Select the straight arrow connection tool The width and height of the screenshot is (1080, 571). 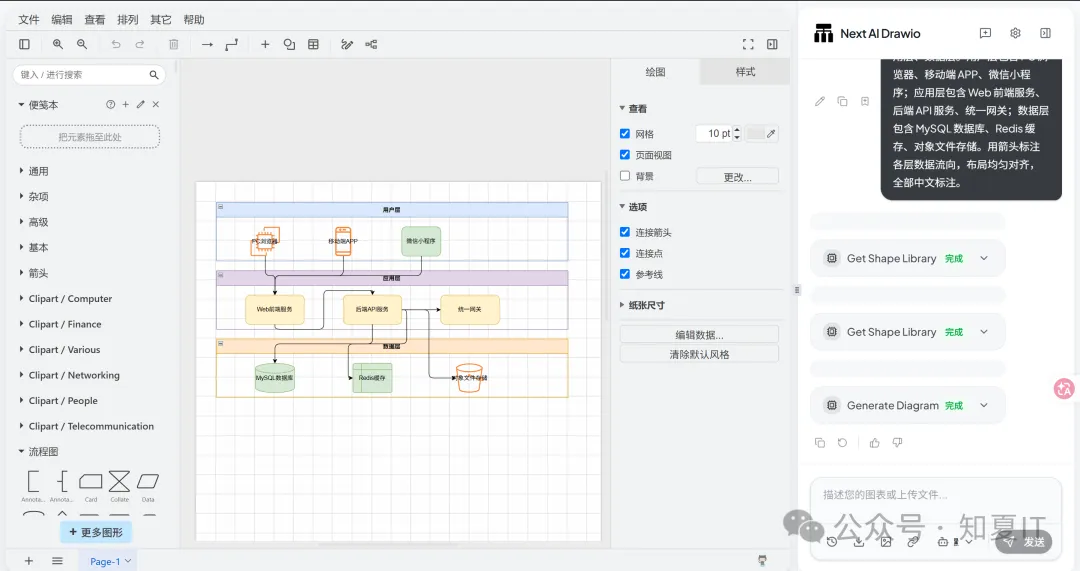coord(207,44)
